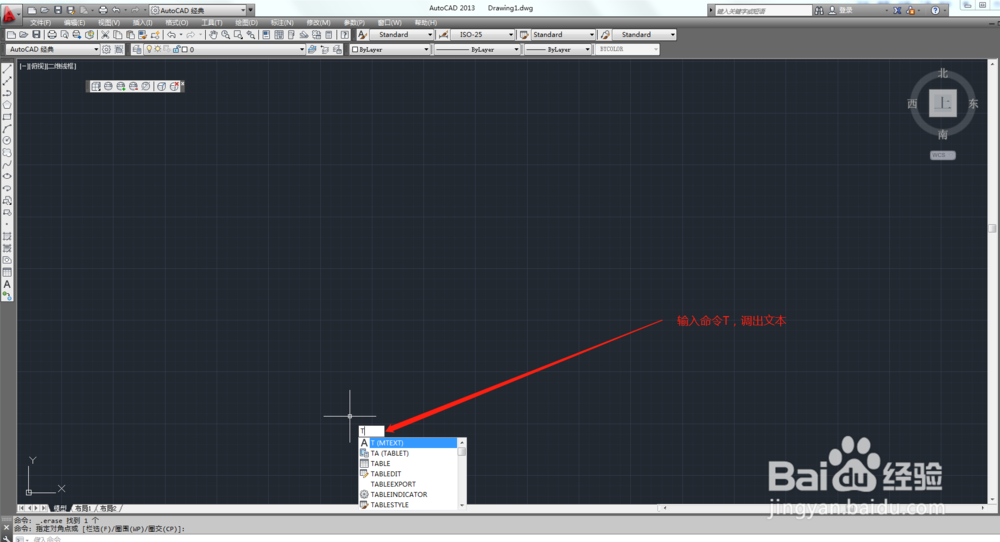Select the Arc drawing tool
Image resolution: width=1000 pixels, height=542 pixels.
pos(7,129)
